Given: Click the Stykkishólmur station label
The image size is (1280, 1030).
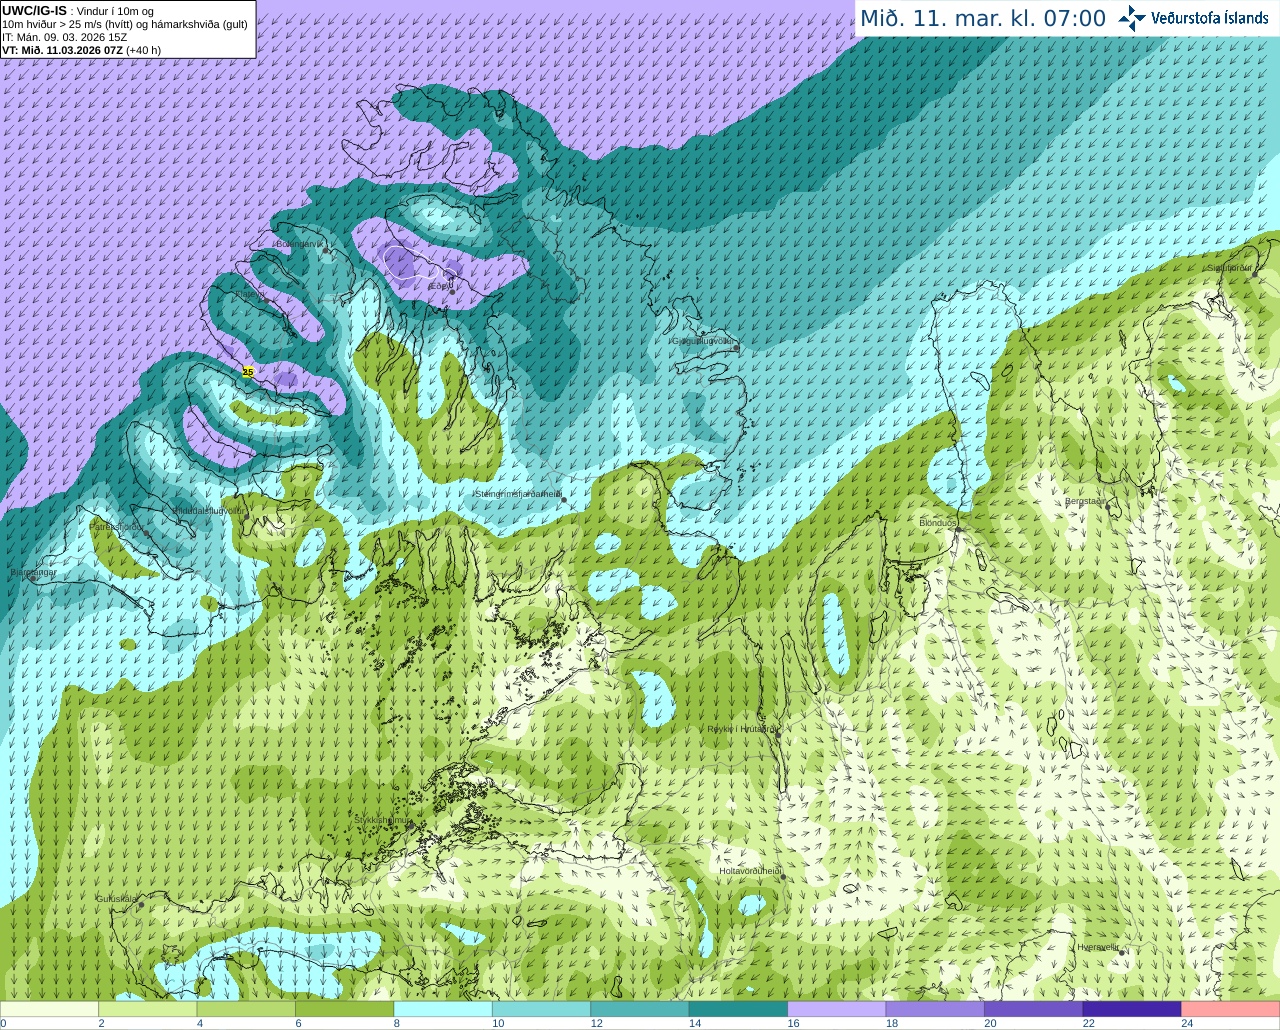Looking at the screenshot, I should (x=383, y=820).
